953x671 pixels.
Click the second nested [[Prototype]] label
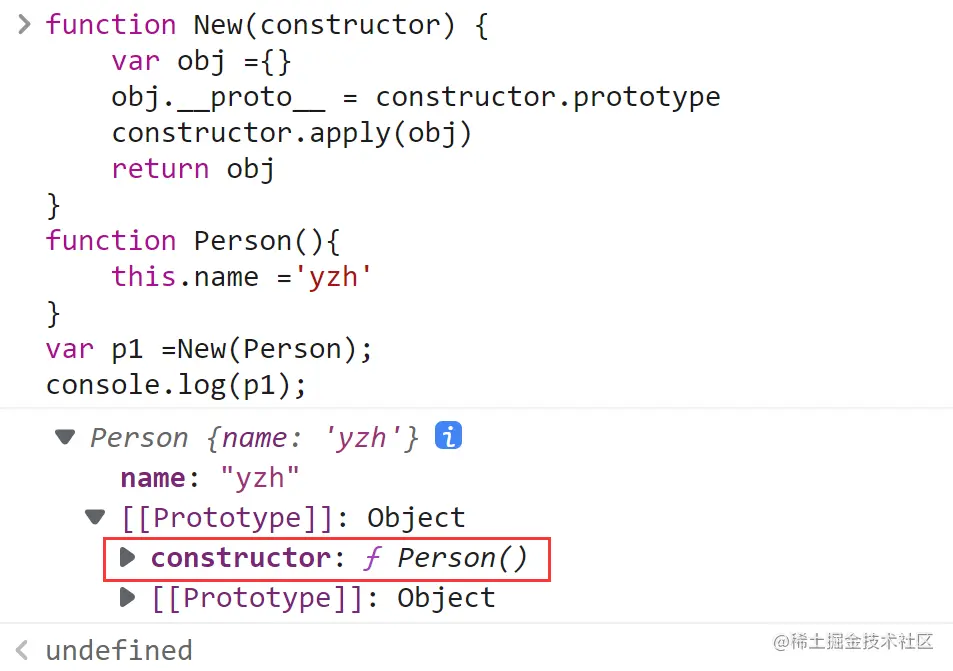click(258, 598)
